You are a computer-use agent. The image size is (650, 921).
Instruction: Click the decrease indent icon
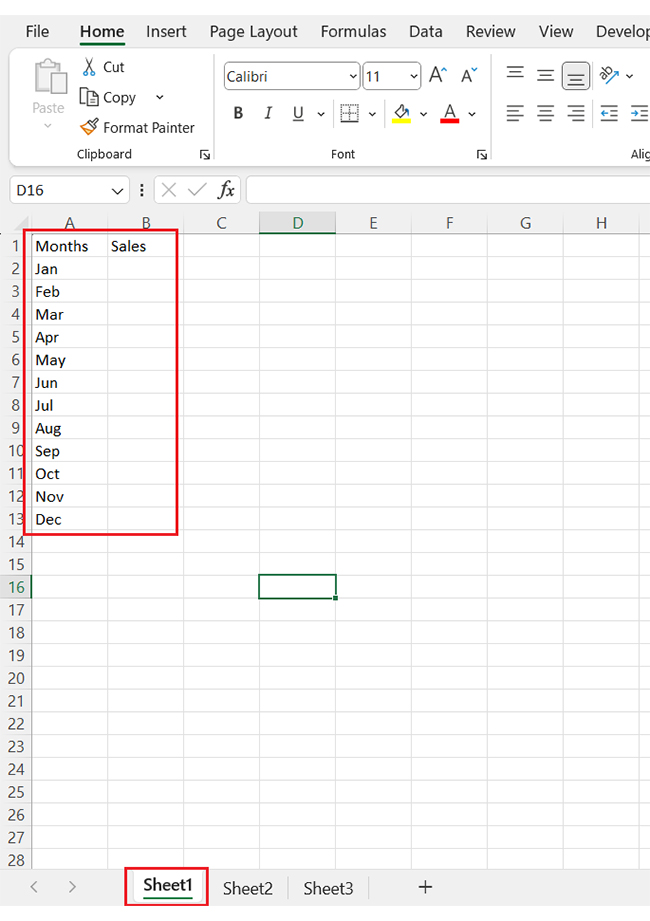(x=609, y=113)
